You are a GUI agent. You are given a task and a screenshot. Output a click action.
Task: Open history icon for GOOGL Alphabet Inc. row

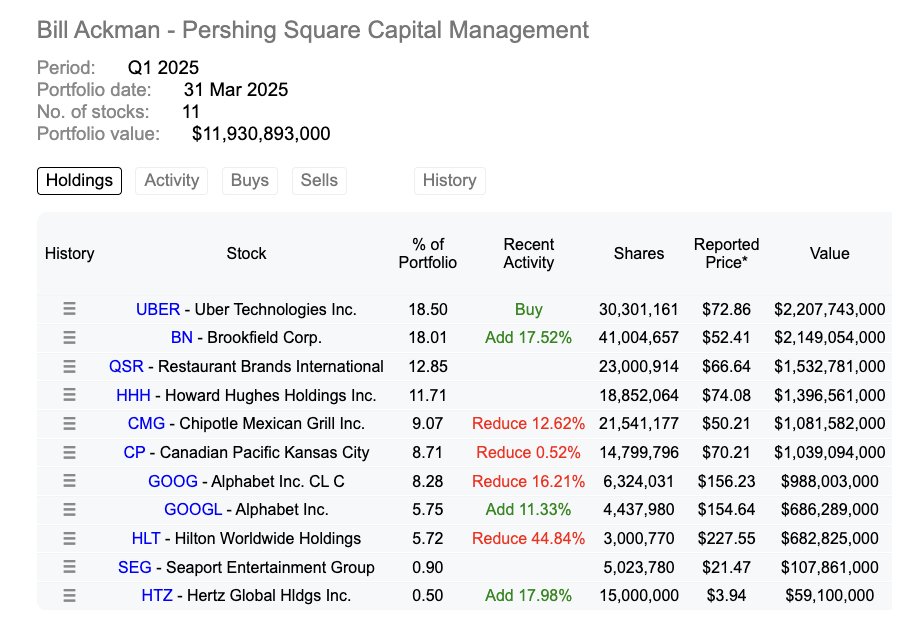tap(69, 510)
